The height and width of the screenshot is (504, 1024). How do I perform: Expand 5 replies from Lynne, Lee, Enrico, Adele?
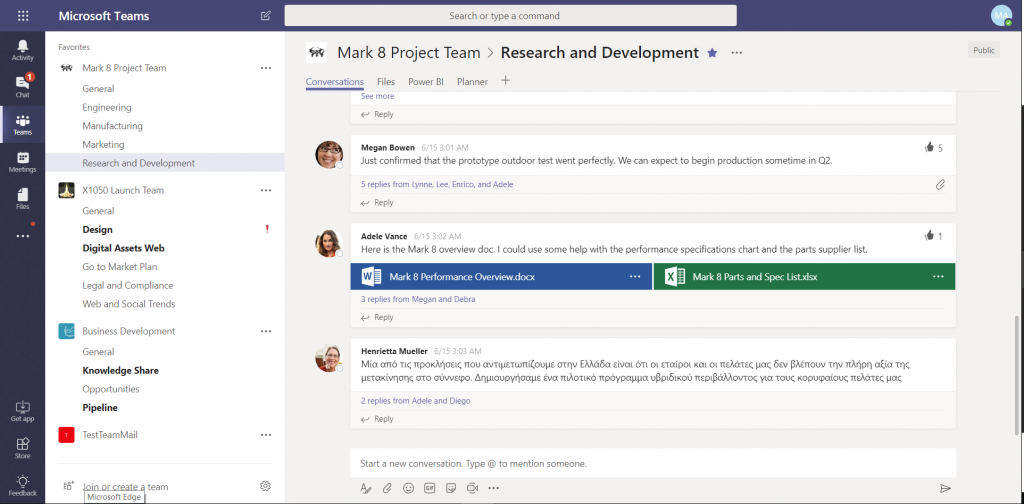click(x=437, y=185)
